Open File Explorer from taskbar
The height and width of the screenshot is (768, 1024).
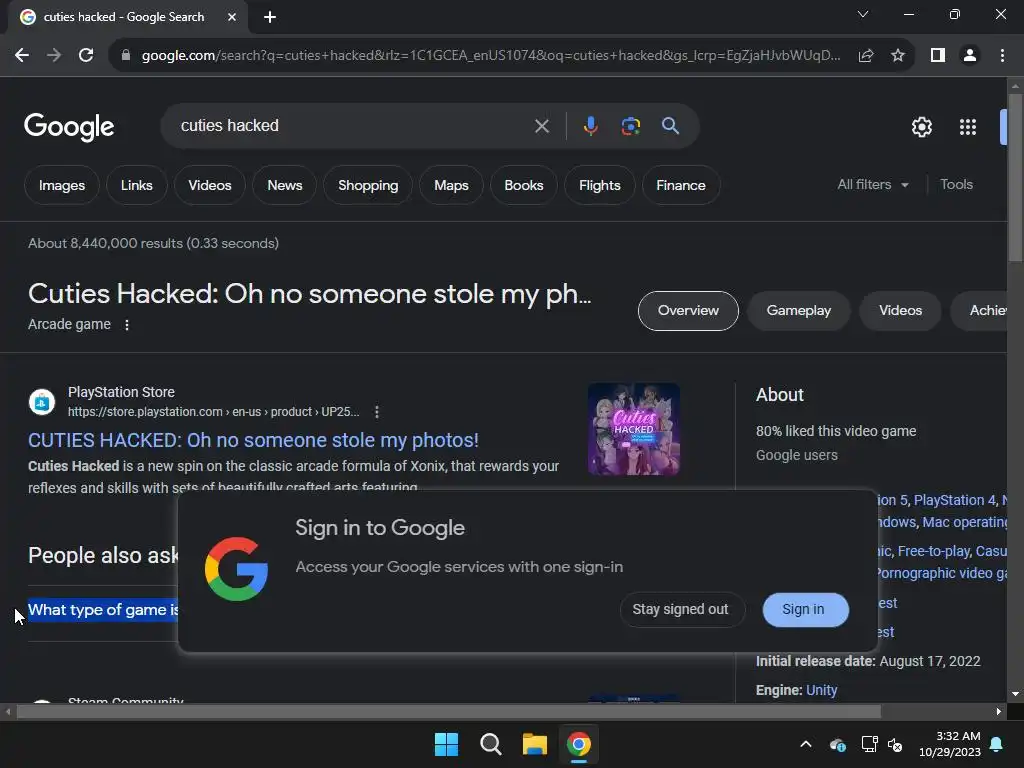(x=534, y=744)
